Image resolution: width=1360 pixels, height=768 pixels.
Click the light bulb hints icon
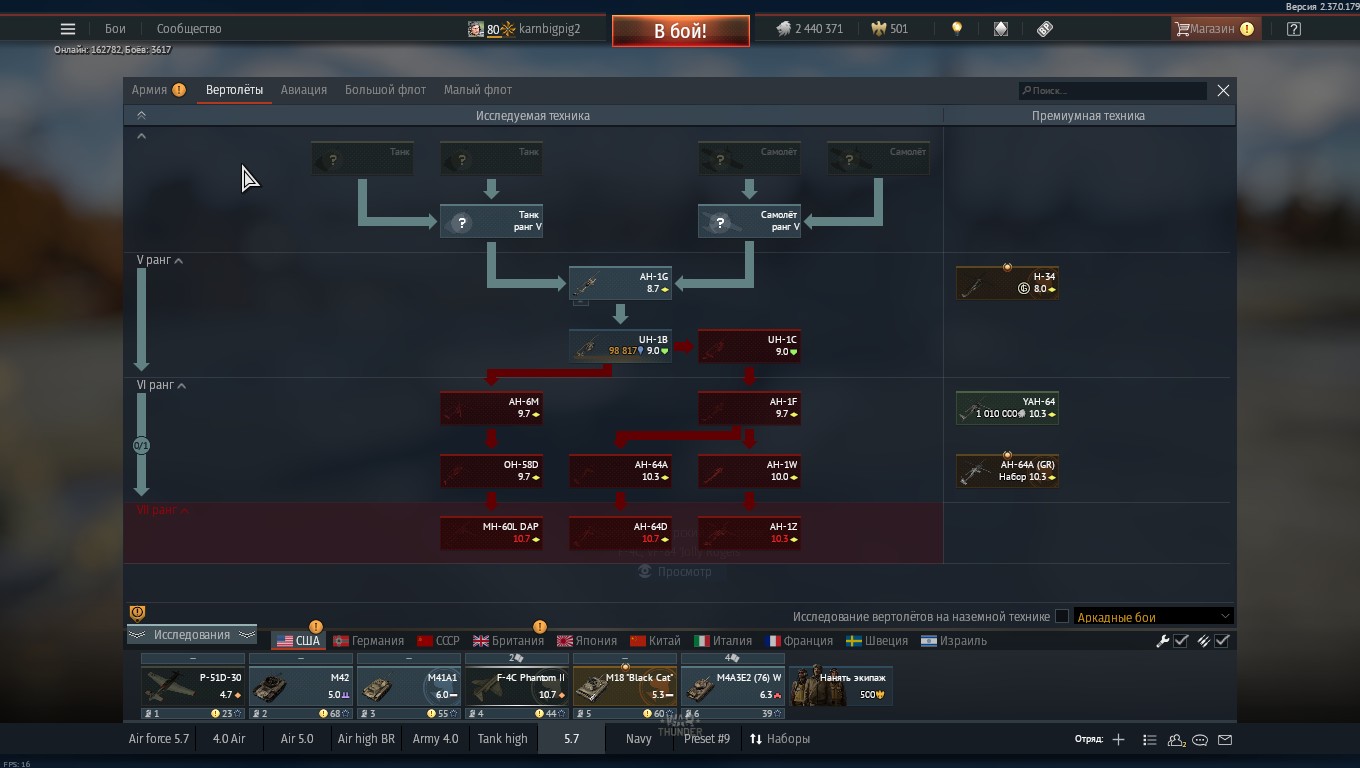pyautogui.click(x=957, y=29)
